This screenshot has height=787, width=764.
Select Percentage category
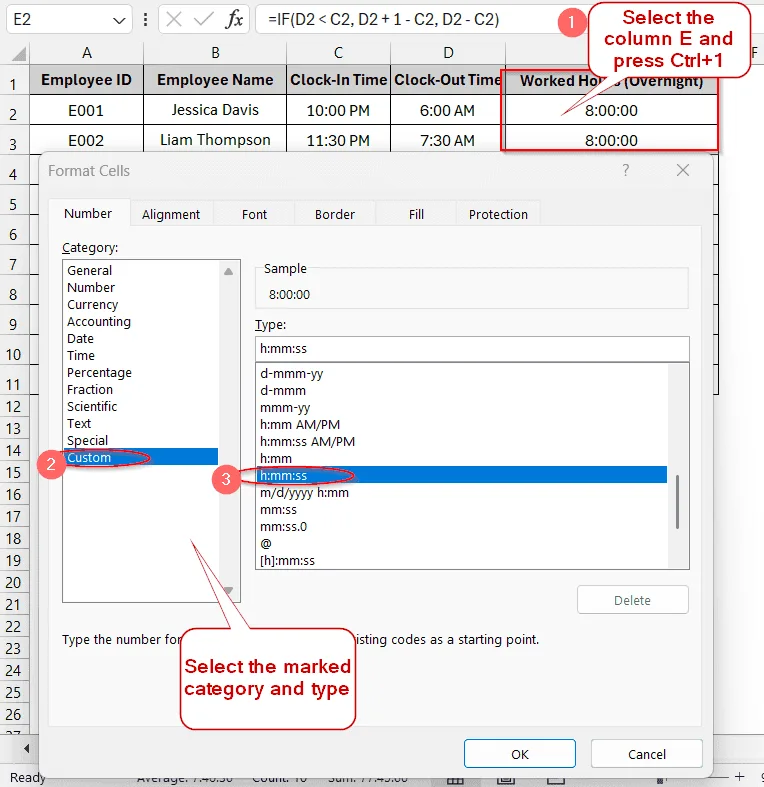[x=141, y=372]
